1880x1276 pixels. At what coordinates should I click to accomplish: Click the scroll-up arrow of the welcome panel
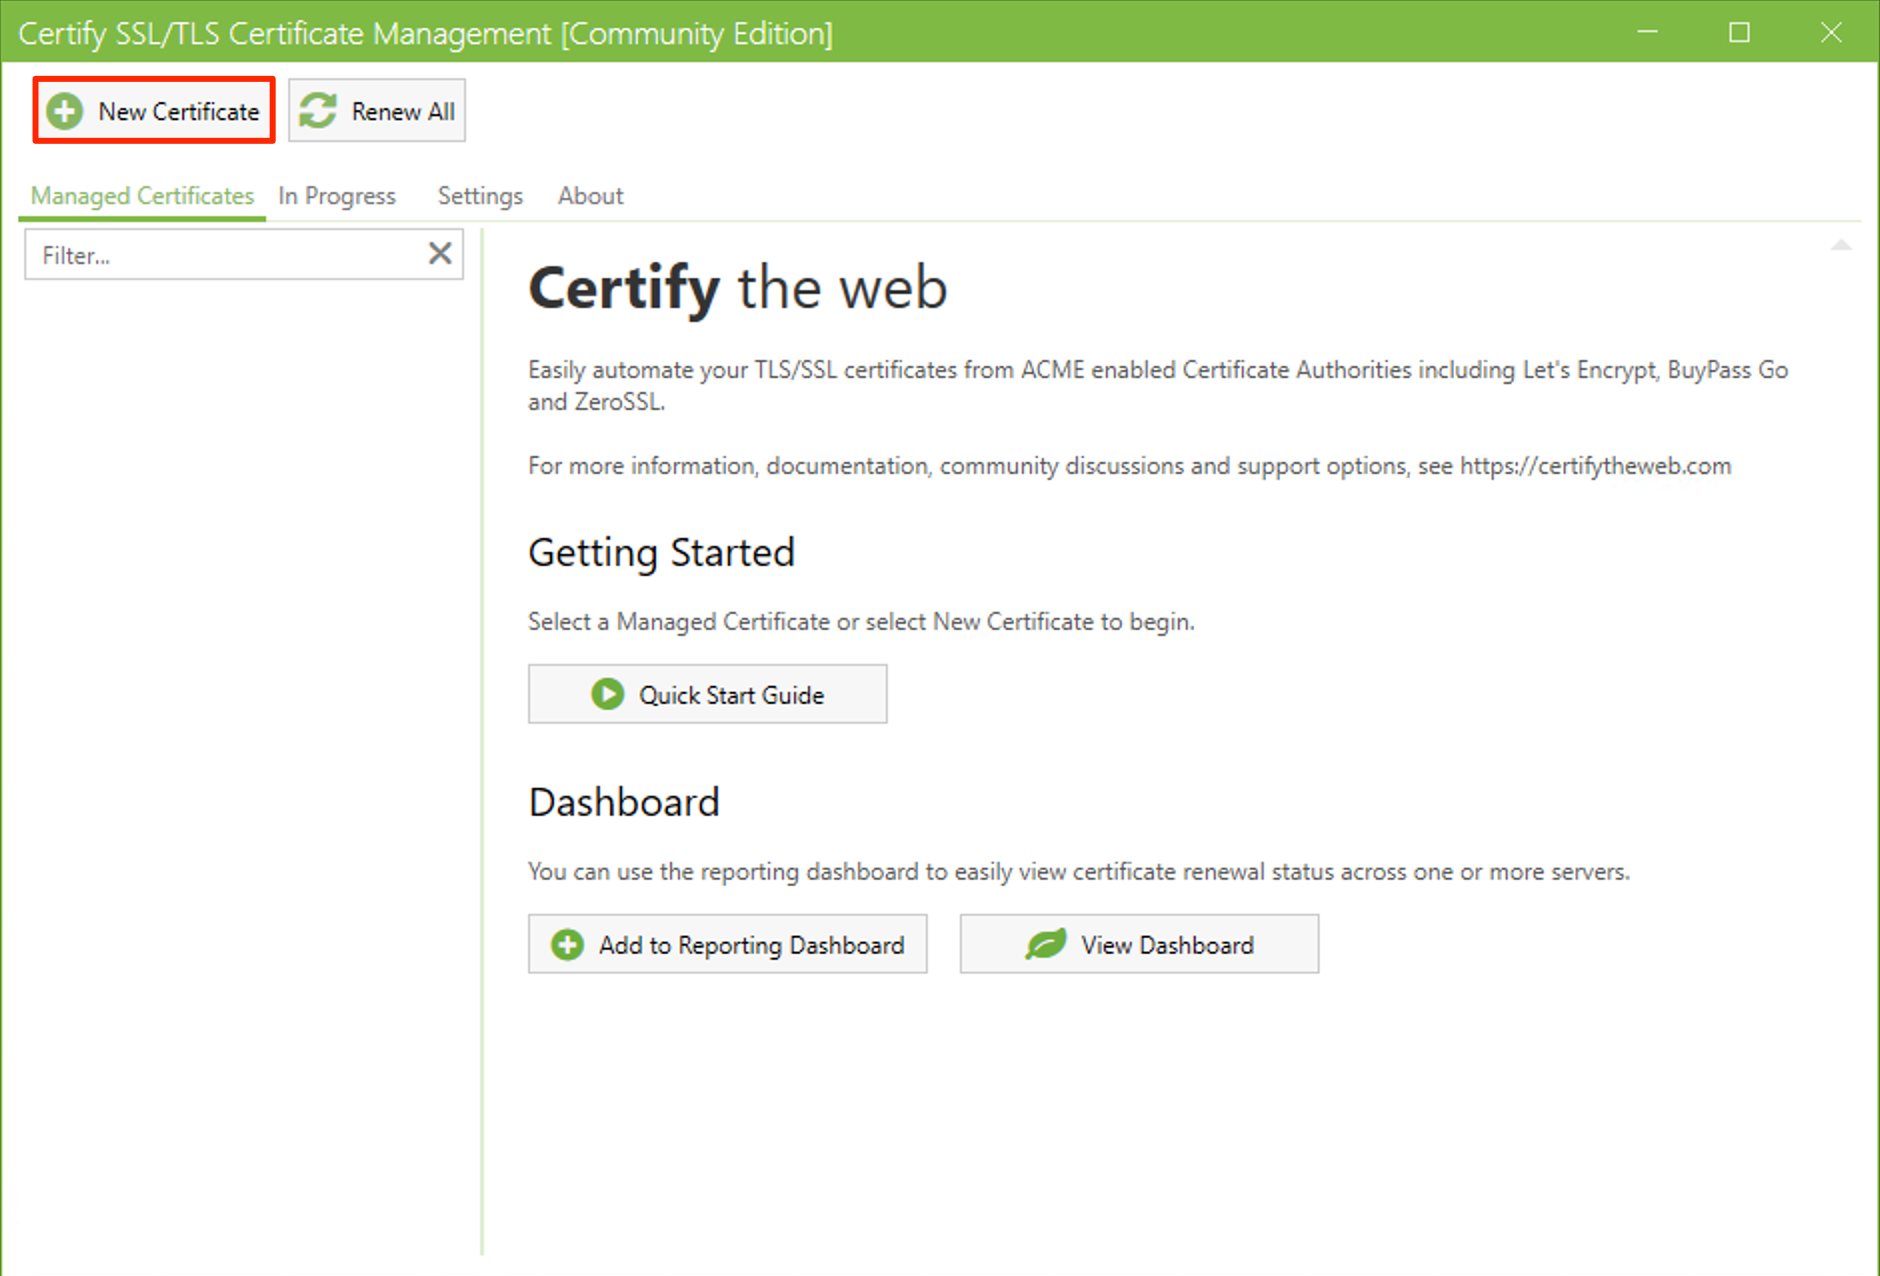coord(1841,245)
